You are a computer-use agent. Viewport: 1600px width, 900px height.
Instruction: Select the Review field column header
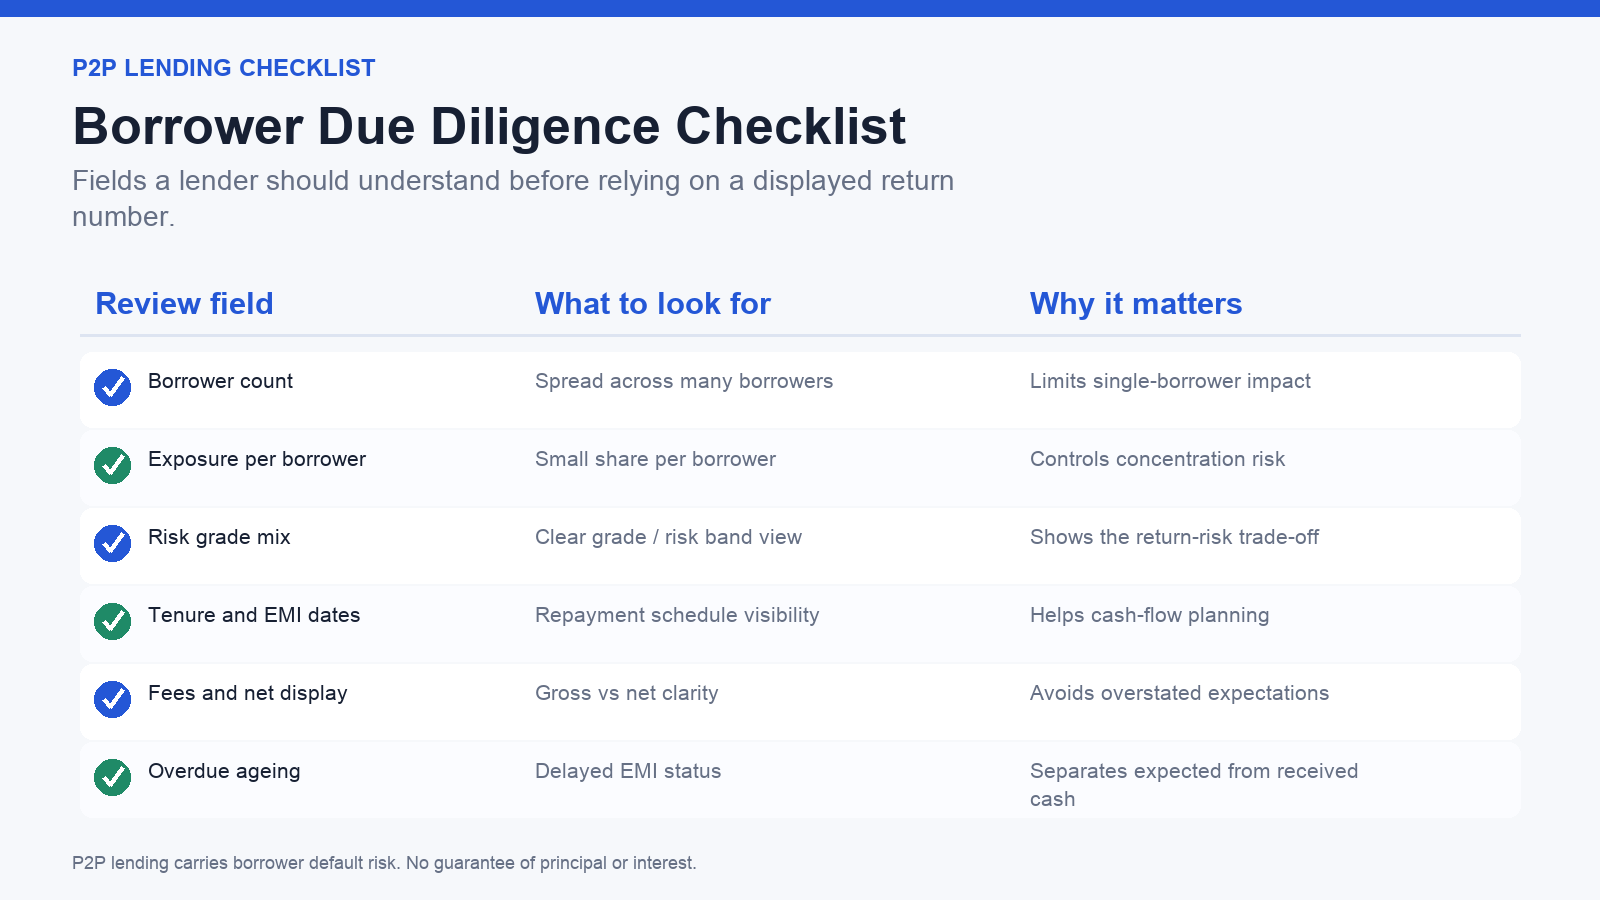coord(184,304)
